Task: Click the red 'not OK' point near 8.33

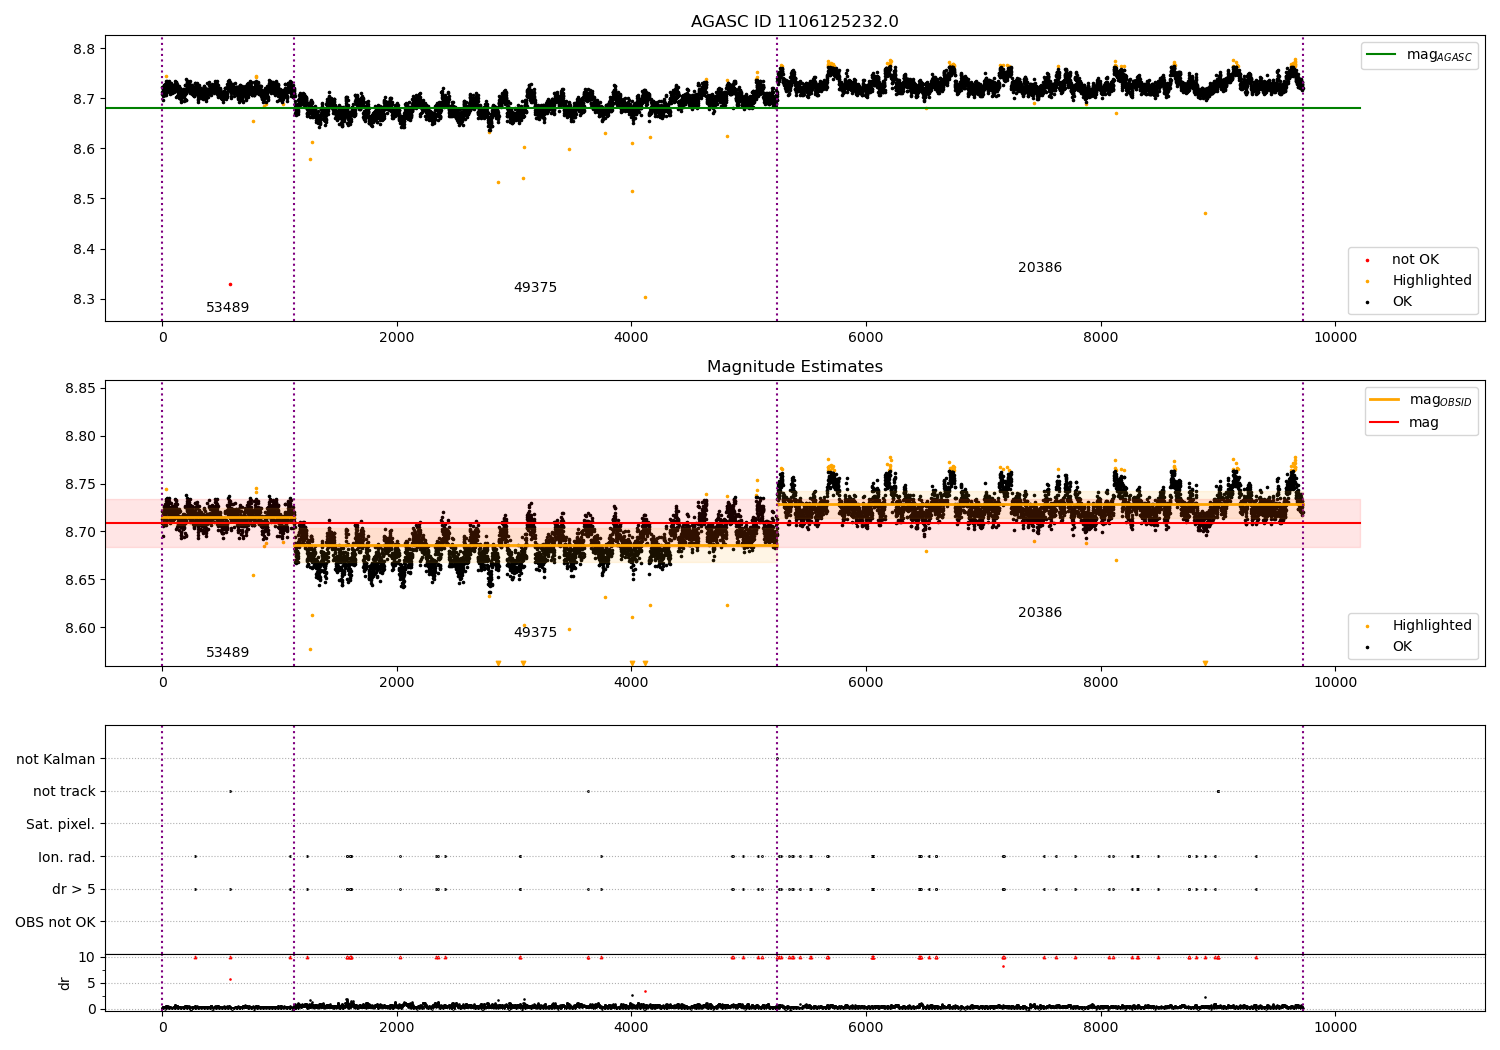Action: (230, 284)
